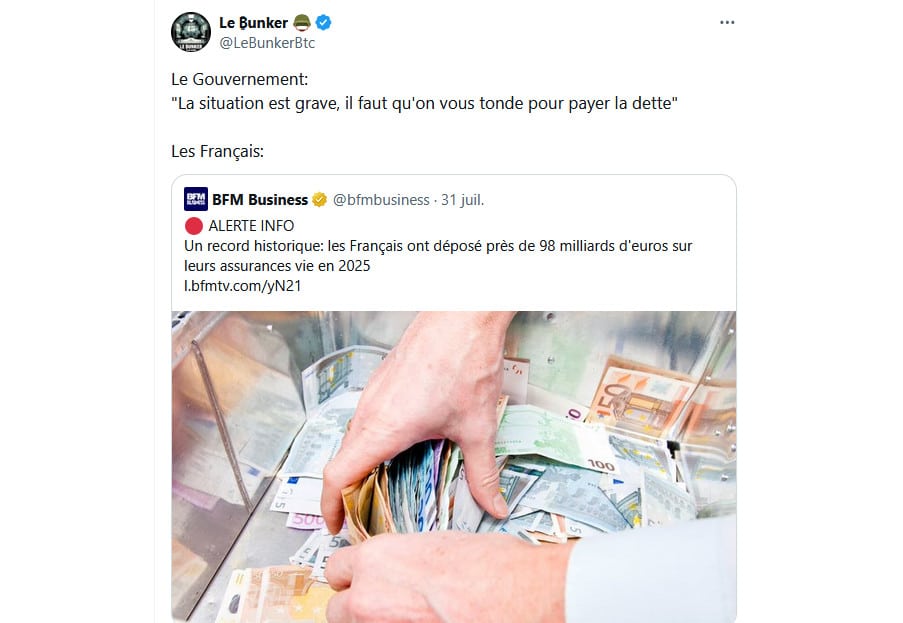Image resolution: width=903 pixels, height=623 pixels.
Task: Click the Le Bunker display name
Action: coord(253,22)
